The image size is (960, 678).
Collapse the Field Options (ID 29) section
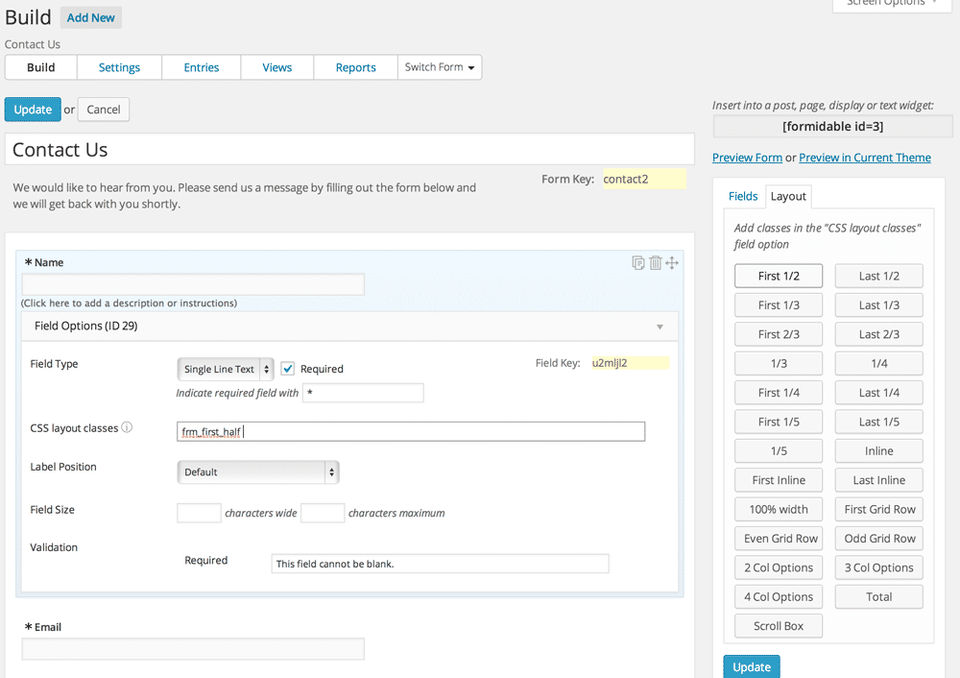tap(659, 327)
